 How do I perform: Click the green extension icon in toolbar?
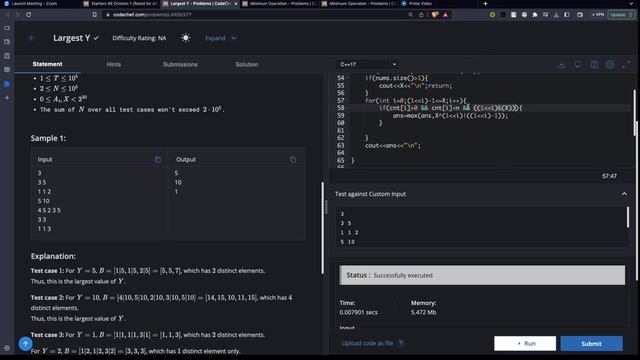(x=492, y=15)
